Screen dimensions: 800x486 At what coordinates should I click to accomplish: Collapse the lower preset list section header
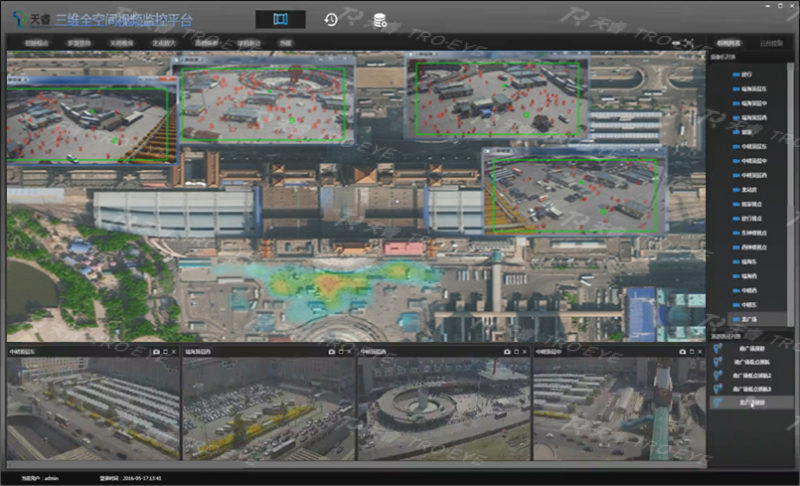(726, 336)
